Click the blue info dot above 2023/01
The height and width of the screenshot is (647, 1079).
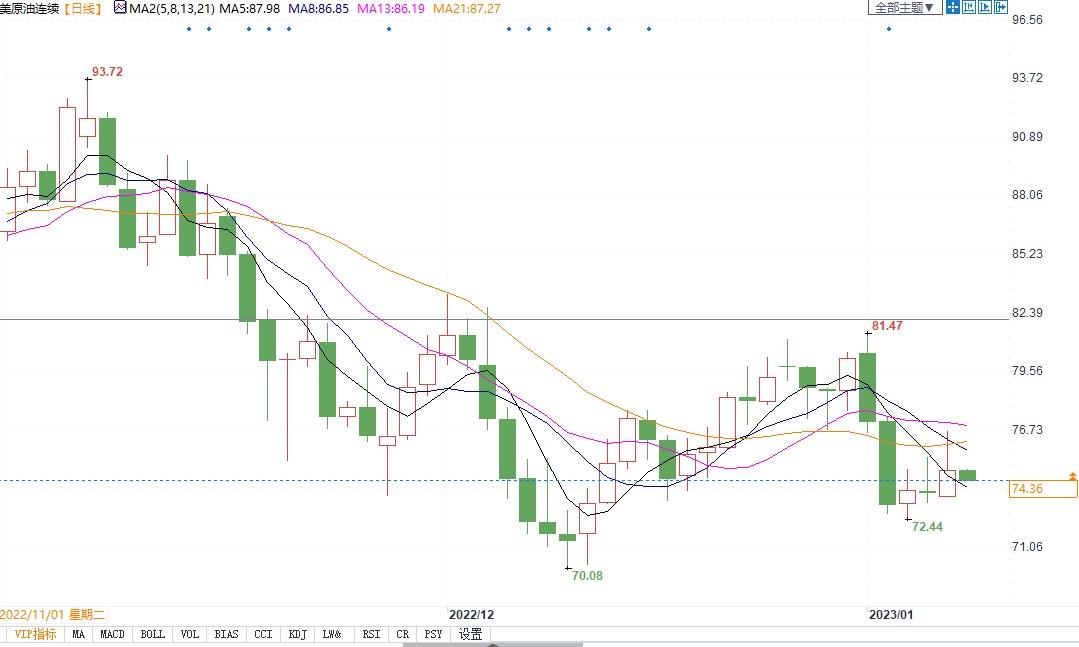[x=888, y=28]
